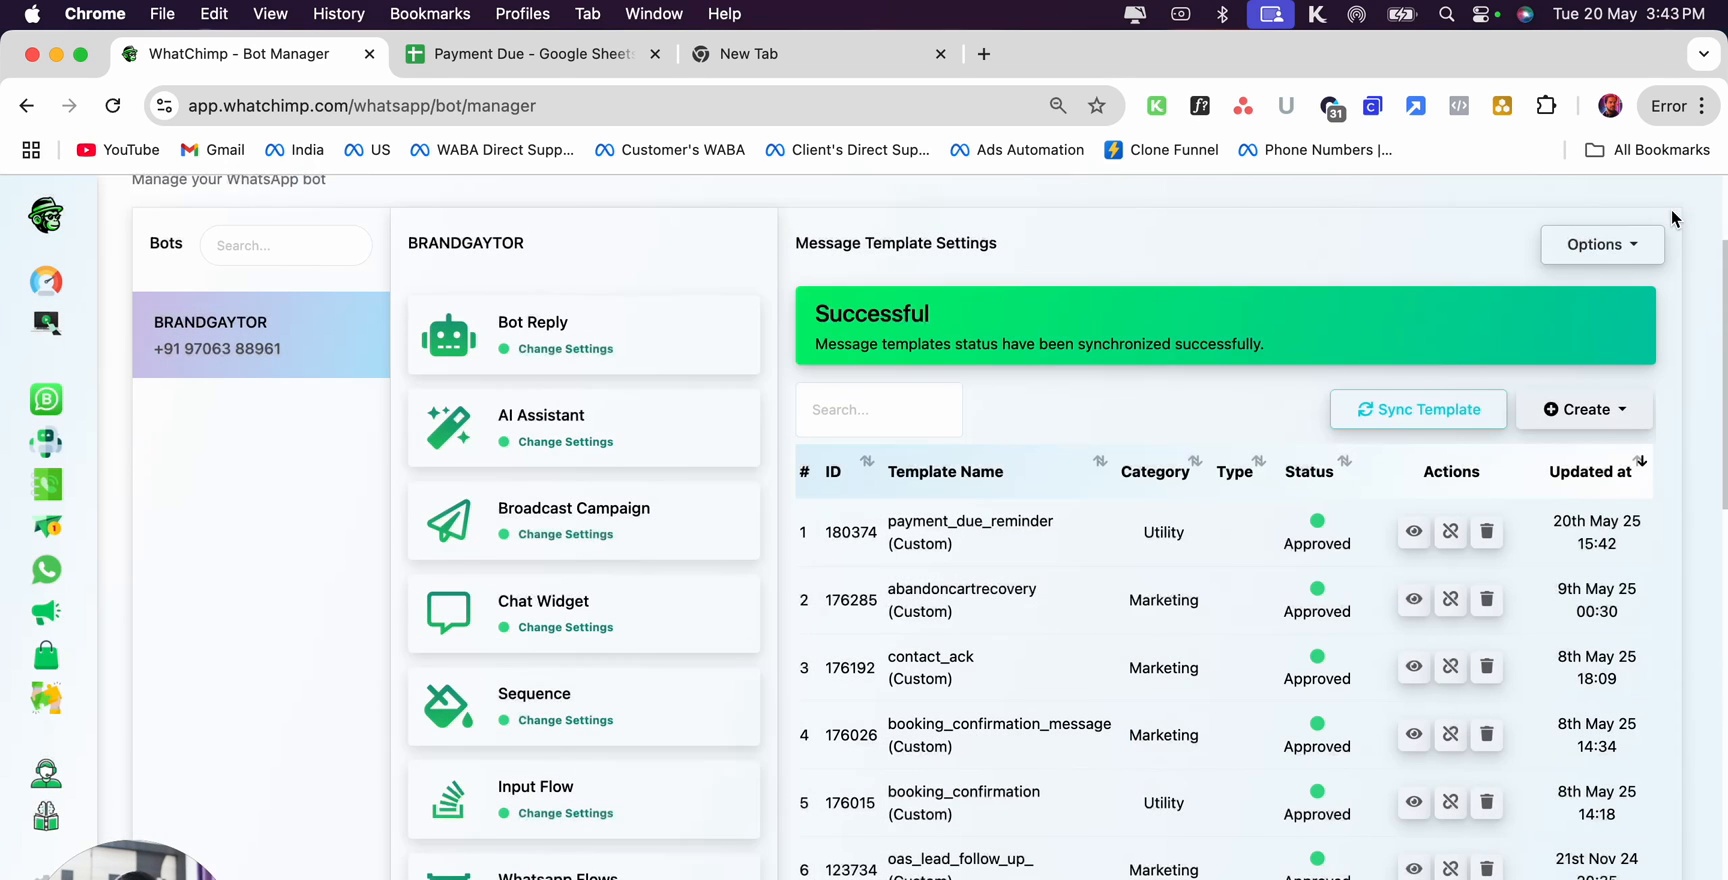1728x880 pixels.
Task: Open the Chrome Extensions puzzle icon
Action: [1546, 106]
